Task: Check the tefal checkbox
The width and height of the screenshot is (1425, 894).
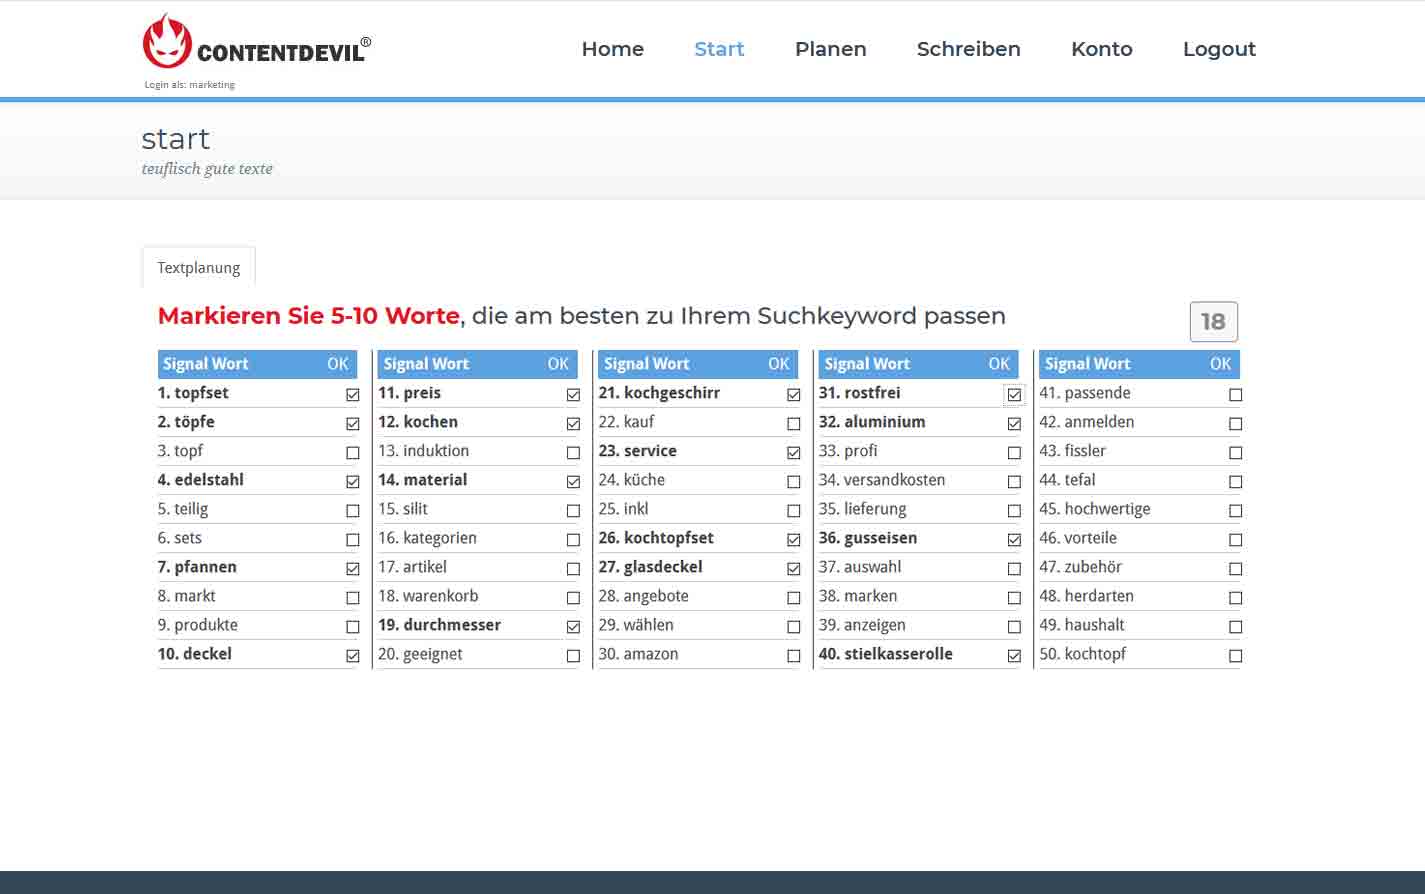Action: [x=1235, y=482]
